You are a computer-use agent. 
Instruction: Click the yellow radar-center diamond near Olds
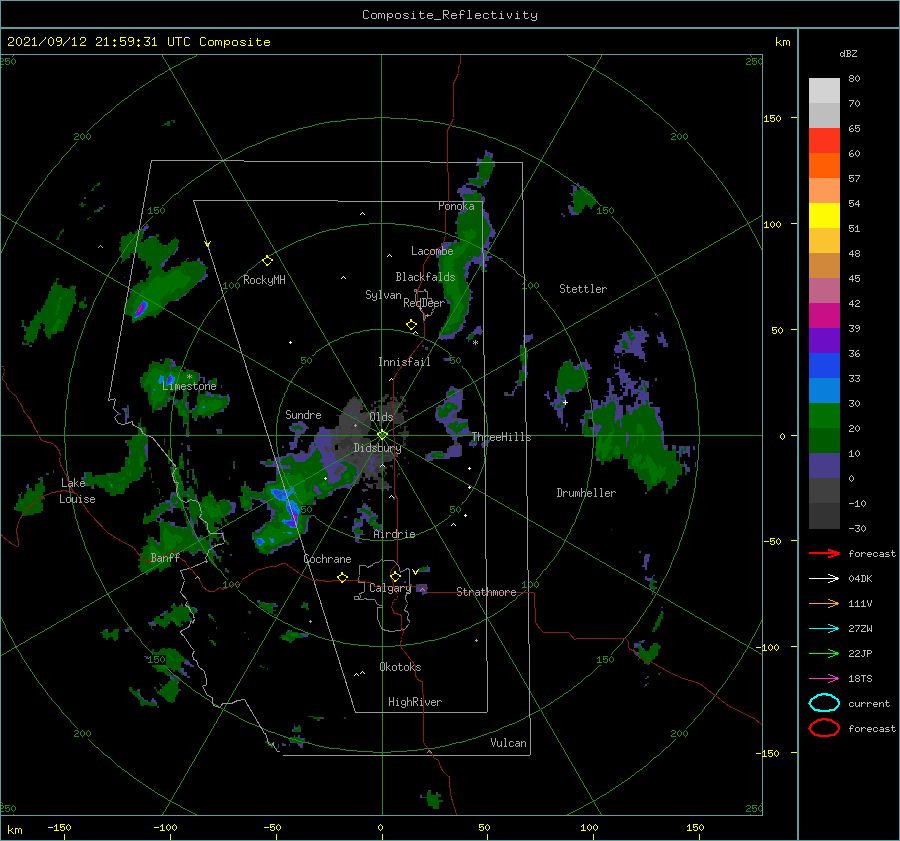click(382, 435)
